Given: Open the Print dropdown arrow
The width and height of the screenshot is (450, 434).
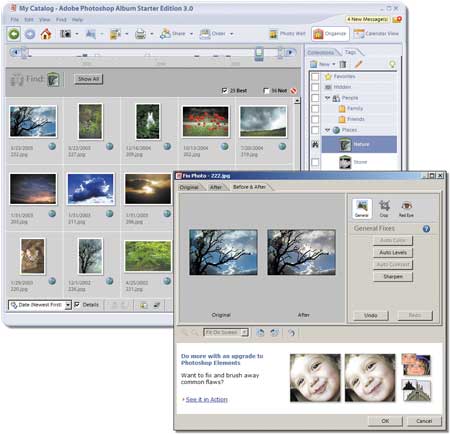Looking at the screenshot, I should (x=152, y=34).
